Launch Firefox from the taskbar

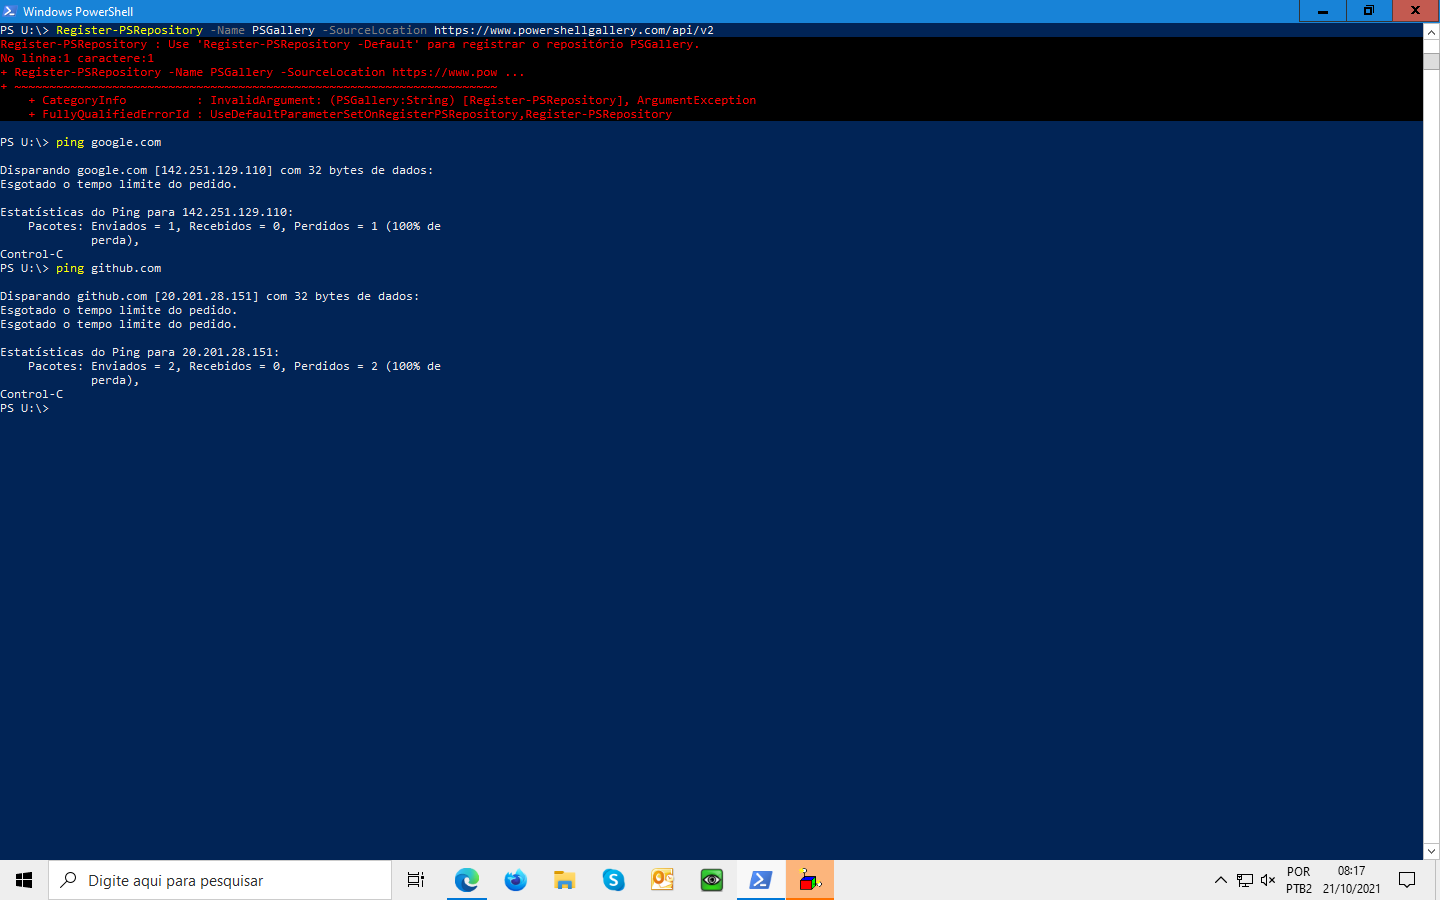coord(515,880)
